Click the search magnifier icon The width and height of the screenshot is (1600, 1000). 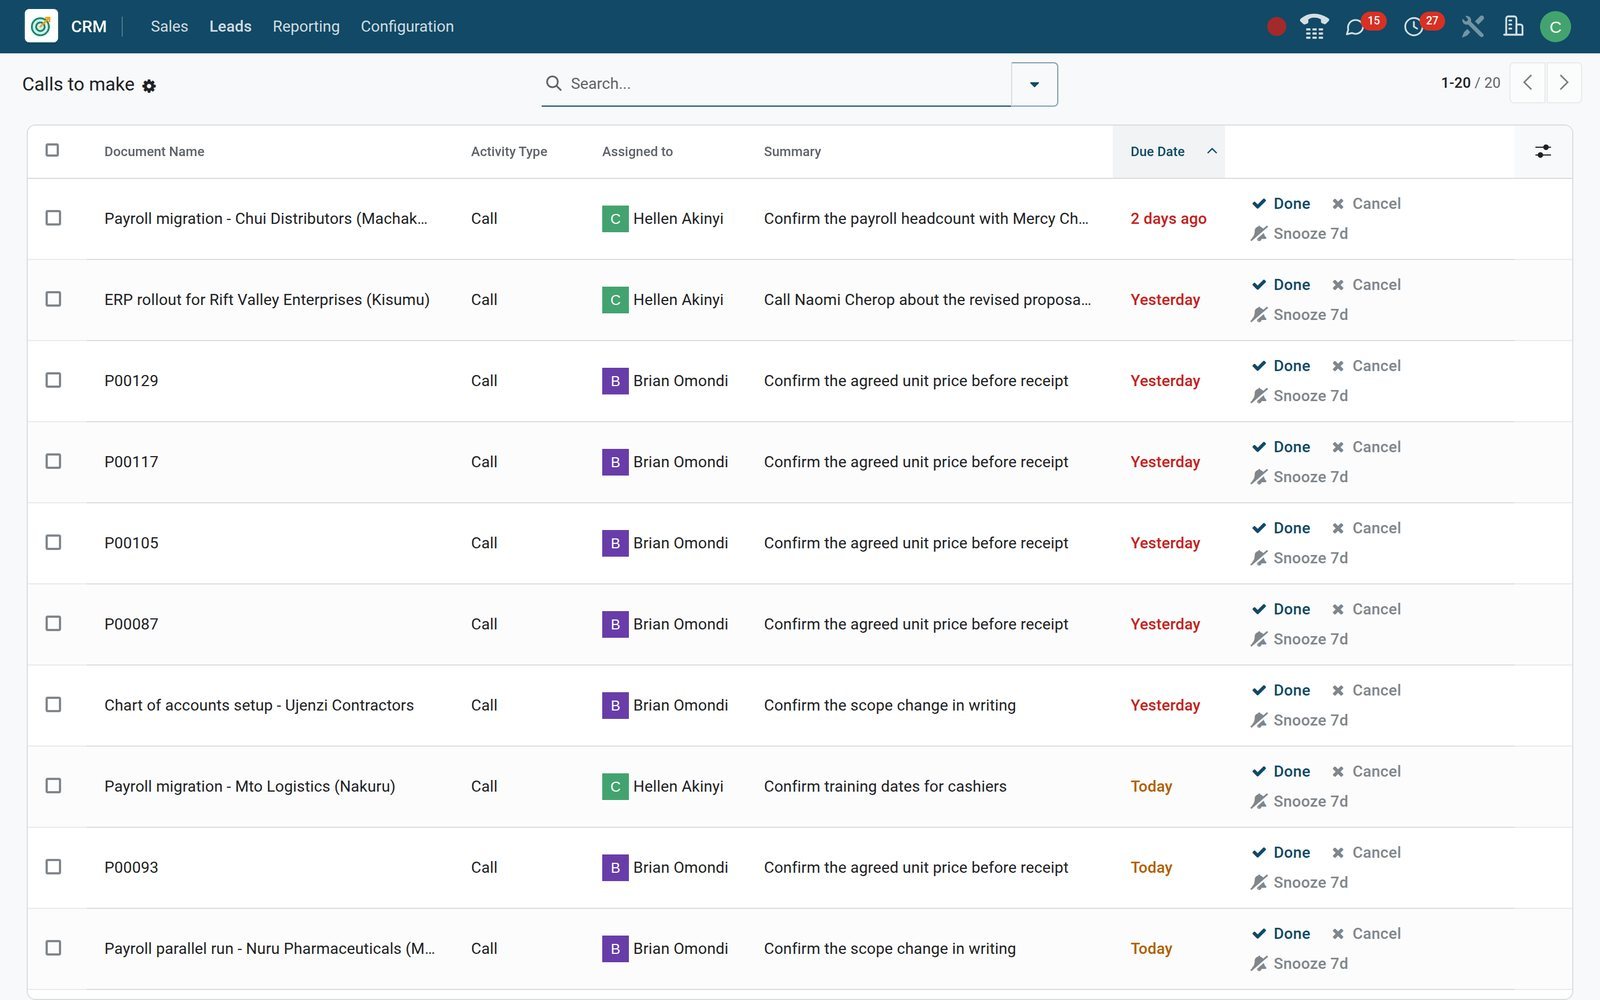pyautogui.click(x=553, y=83)
